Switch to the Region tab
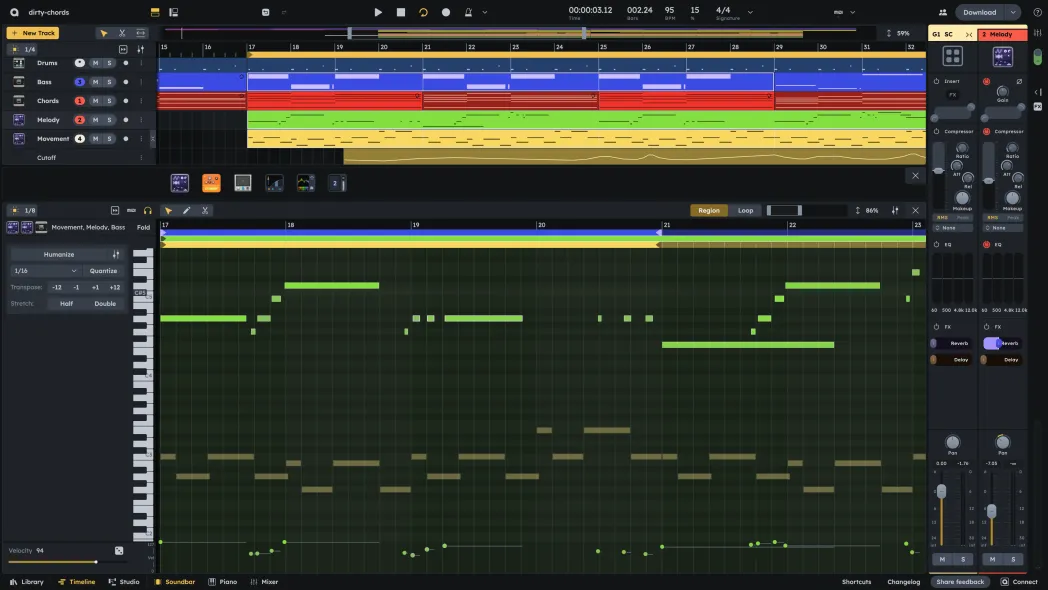Screen dimensions: 1048x590 pyautogui.click(x=708, y=210)
